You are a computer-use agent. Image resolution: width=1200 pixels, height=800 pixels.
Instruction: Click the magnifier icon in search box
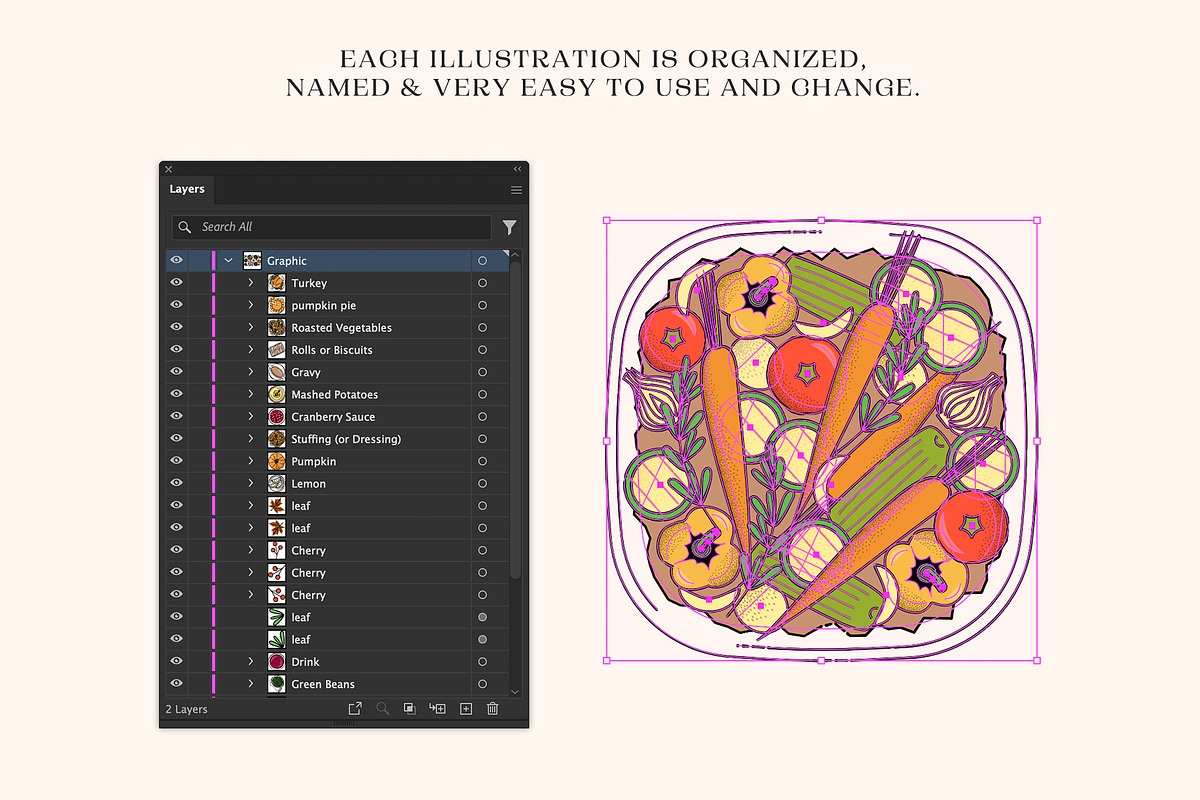[x=184, y=227]
